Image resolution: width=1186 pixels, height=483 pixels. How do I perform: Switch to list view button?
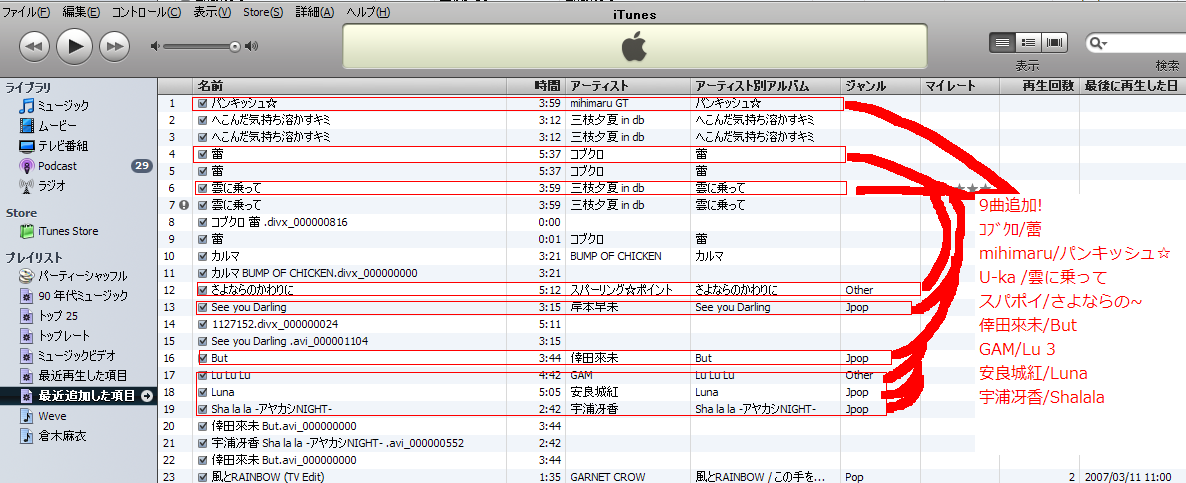tap(1003, 42)
